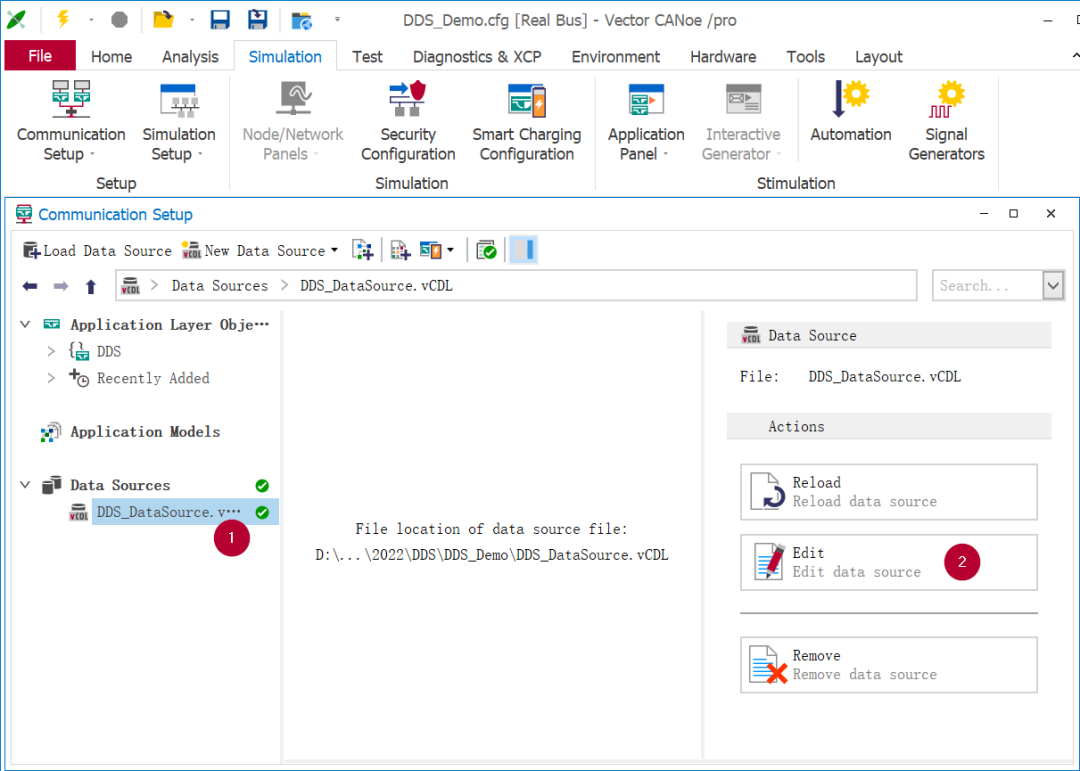Click the Communication Setup dropdown arrow in ribbon
Image resolution: width=1080 pixels, height=771 pixels.
tap(92, 154)
